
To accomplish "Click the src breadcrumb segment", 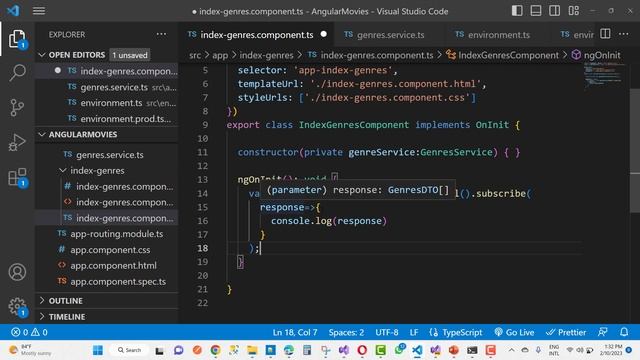I will pyautogui.click(x=195, y=55).
